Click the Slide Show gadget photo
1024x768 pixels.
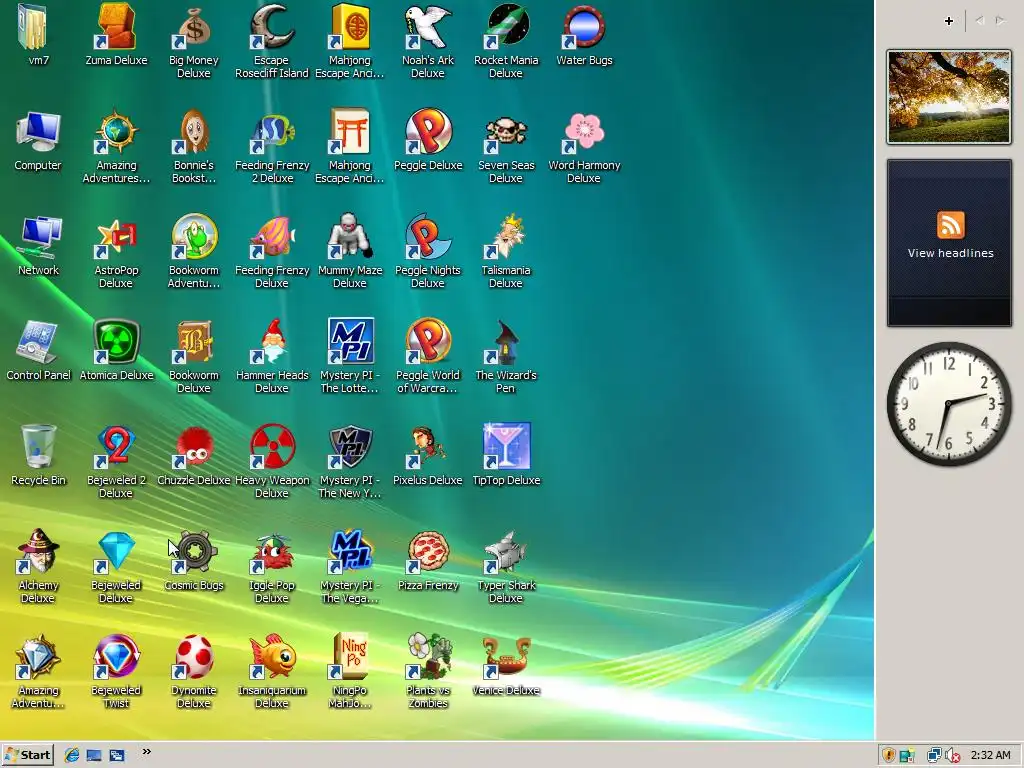pos(949,97)
